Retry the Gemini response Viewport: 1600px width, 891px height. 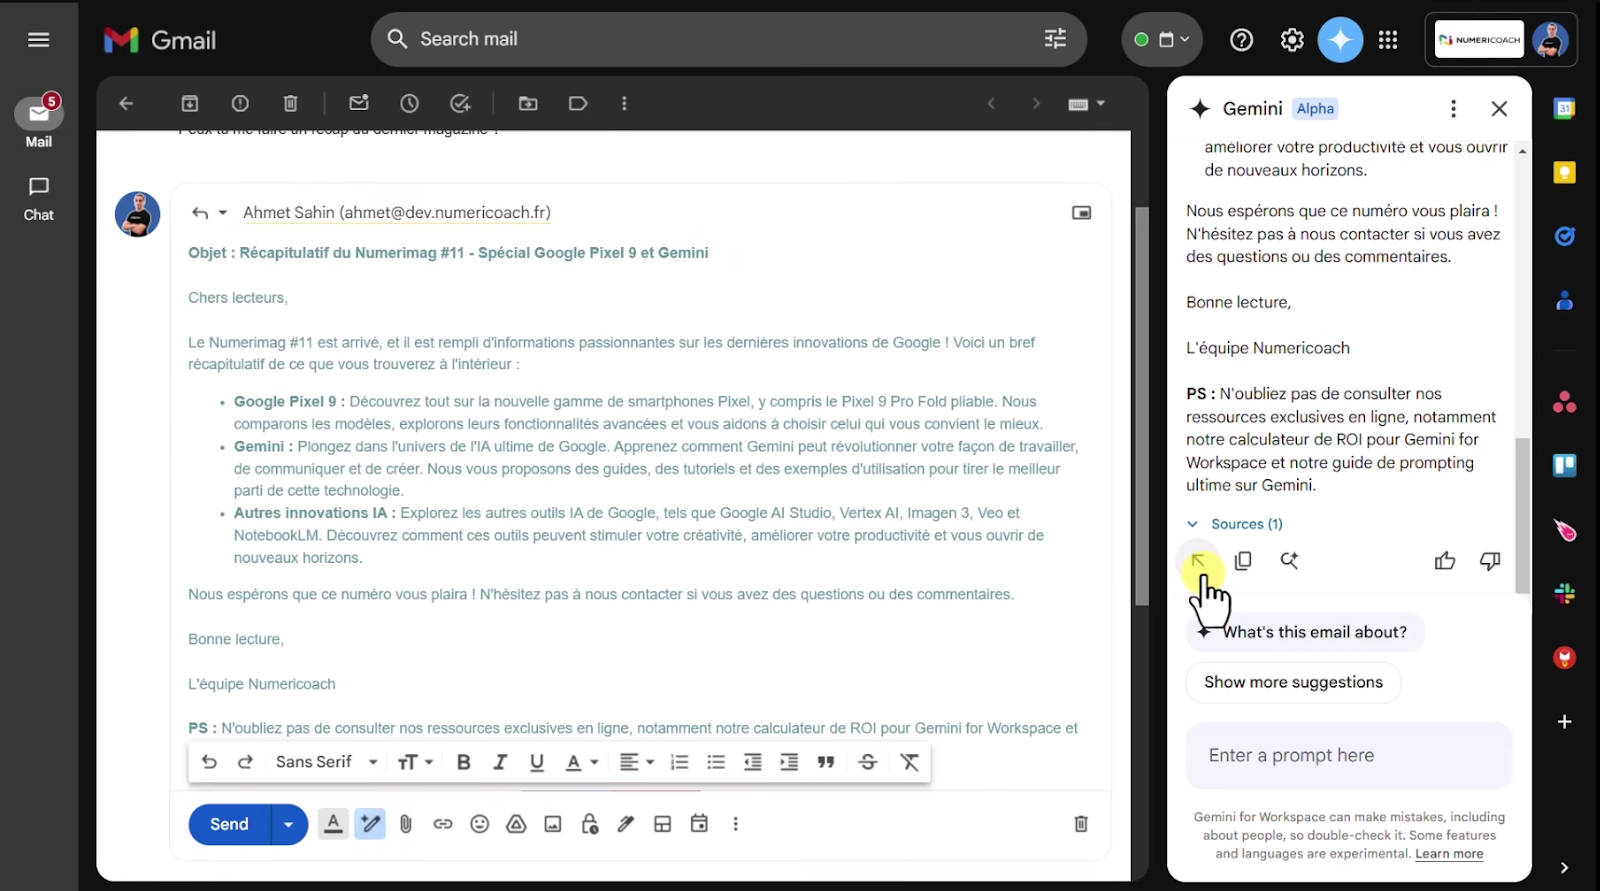[1289, 561]
